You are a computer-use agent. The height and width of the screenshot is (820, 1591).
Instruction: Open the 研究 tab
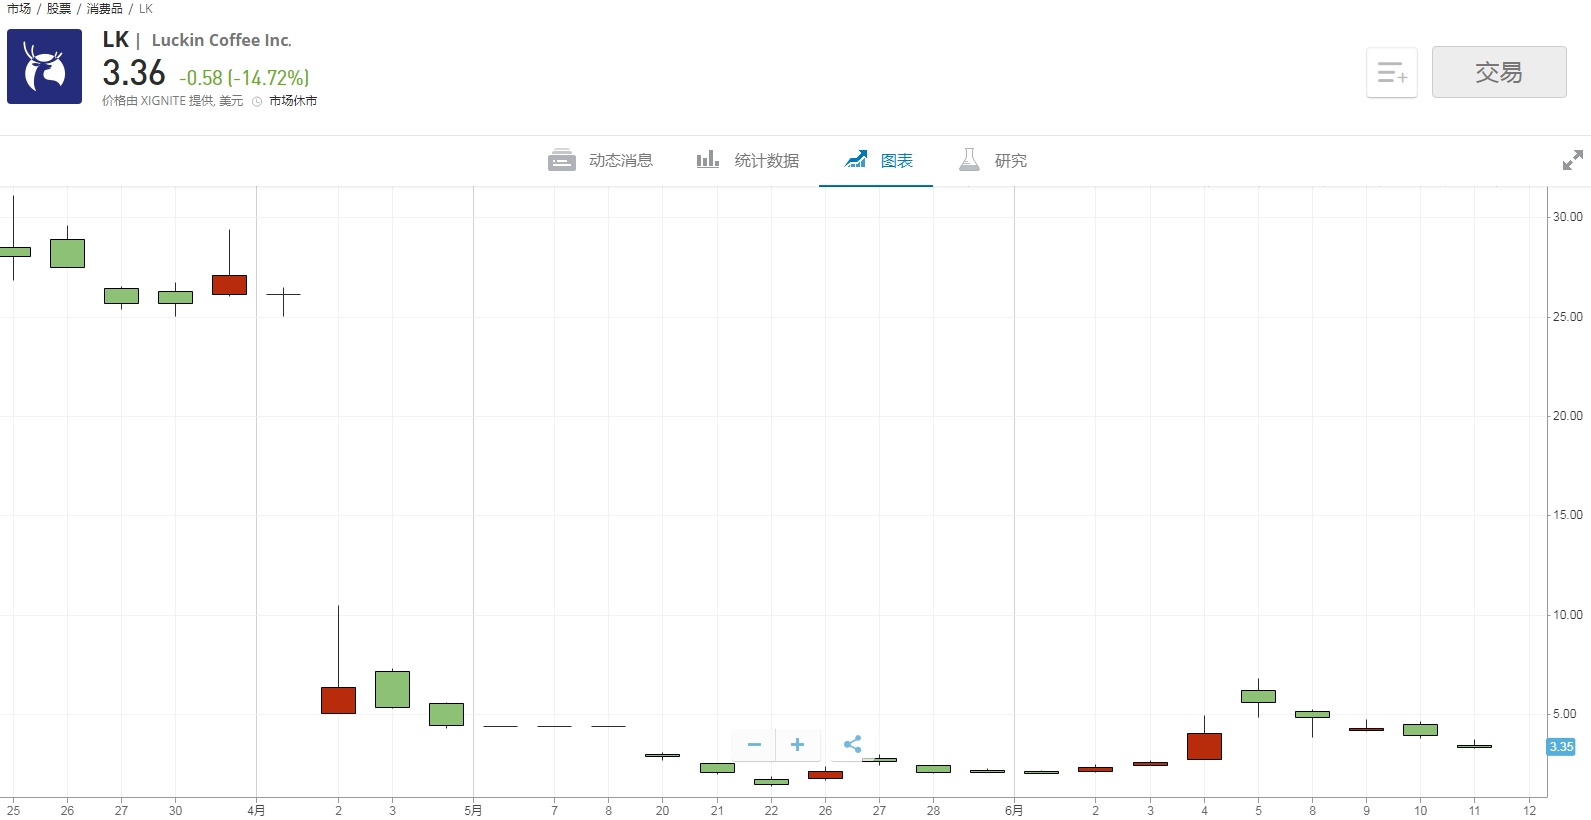pyautogui.click(x=992, y=160)
